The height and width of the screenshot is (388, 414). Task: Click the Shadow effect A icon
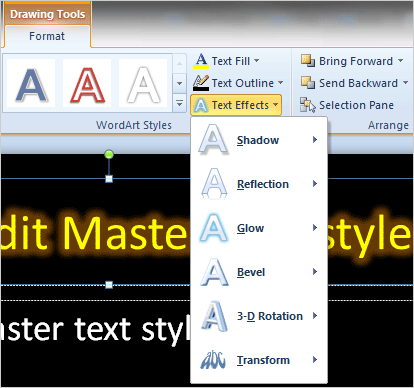point(213,139)
